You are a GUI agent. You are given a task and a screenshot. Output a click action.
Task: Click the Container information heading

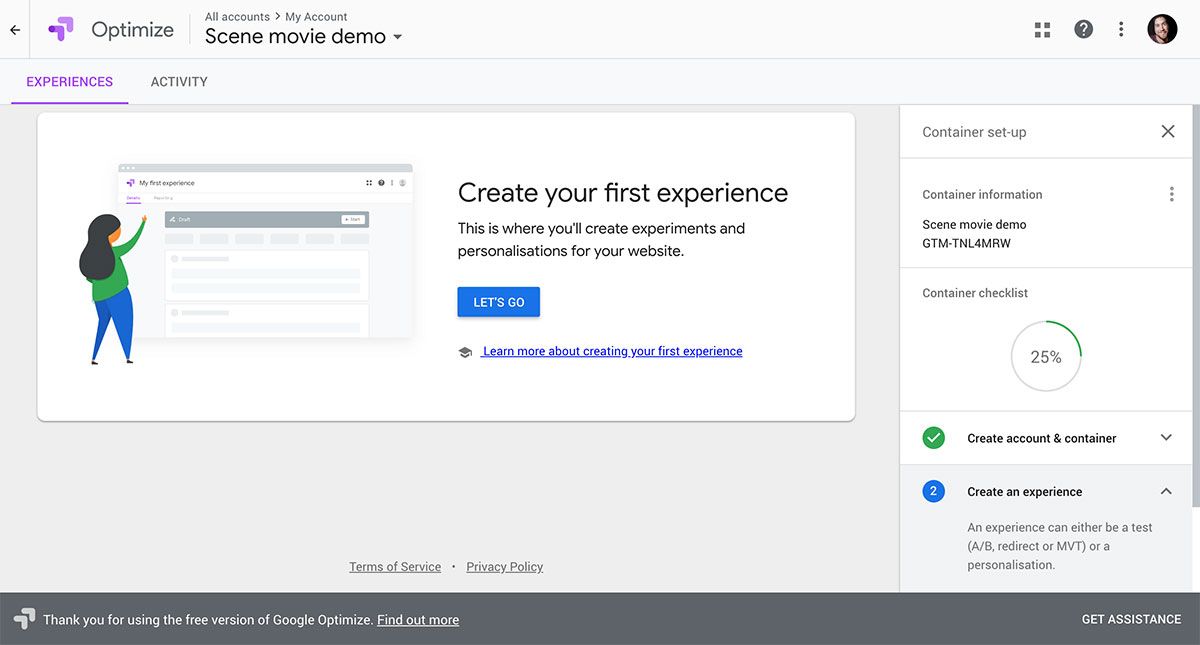[x=982, y=195]
